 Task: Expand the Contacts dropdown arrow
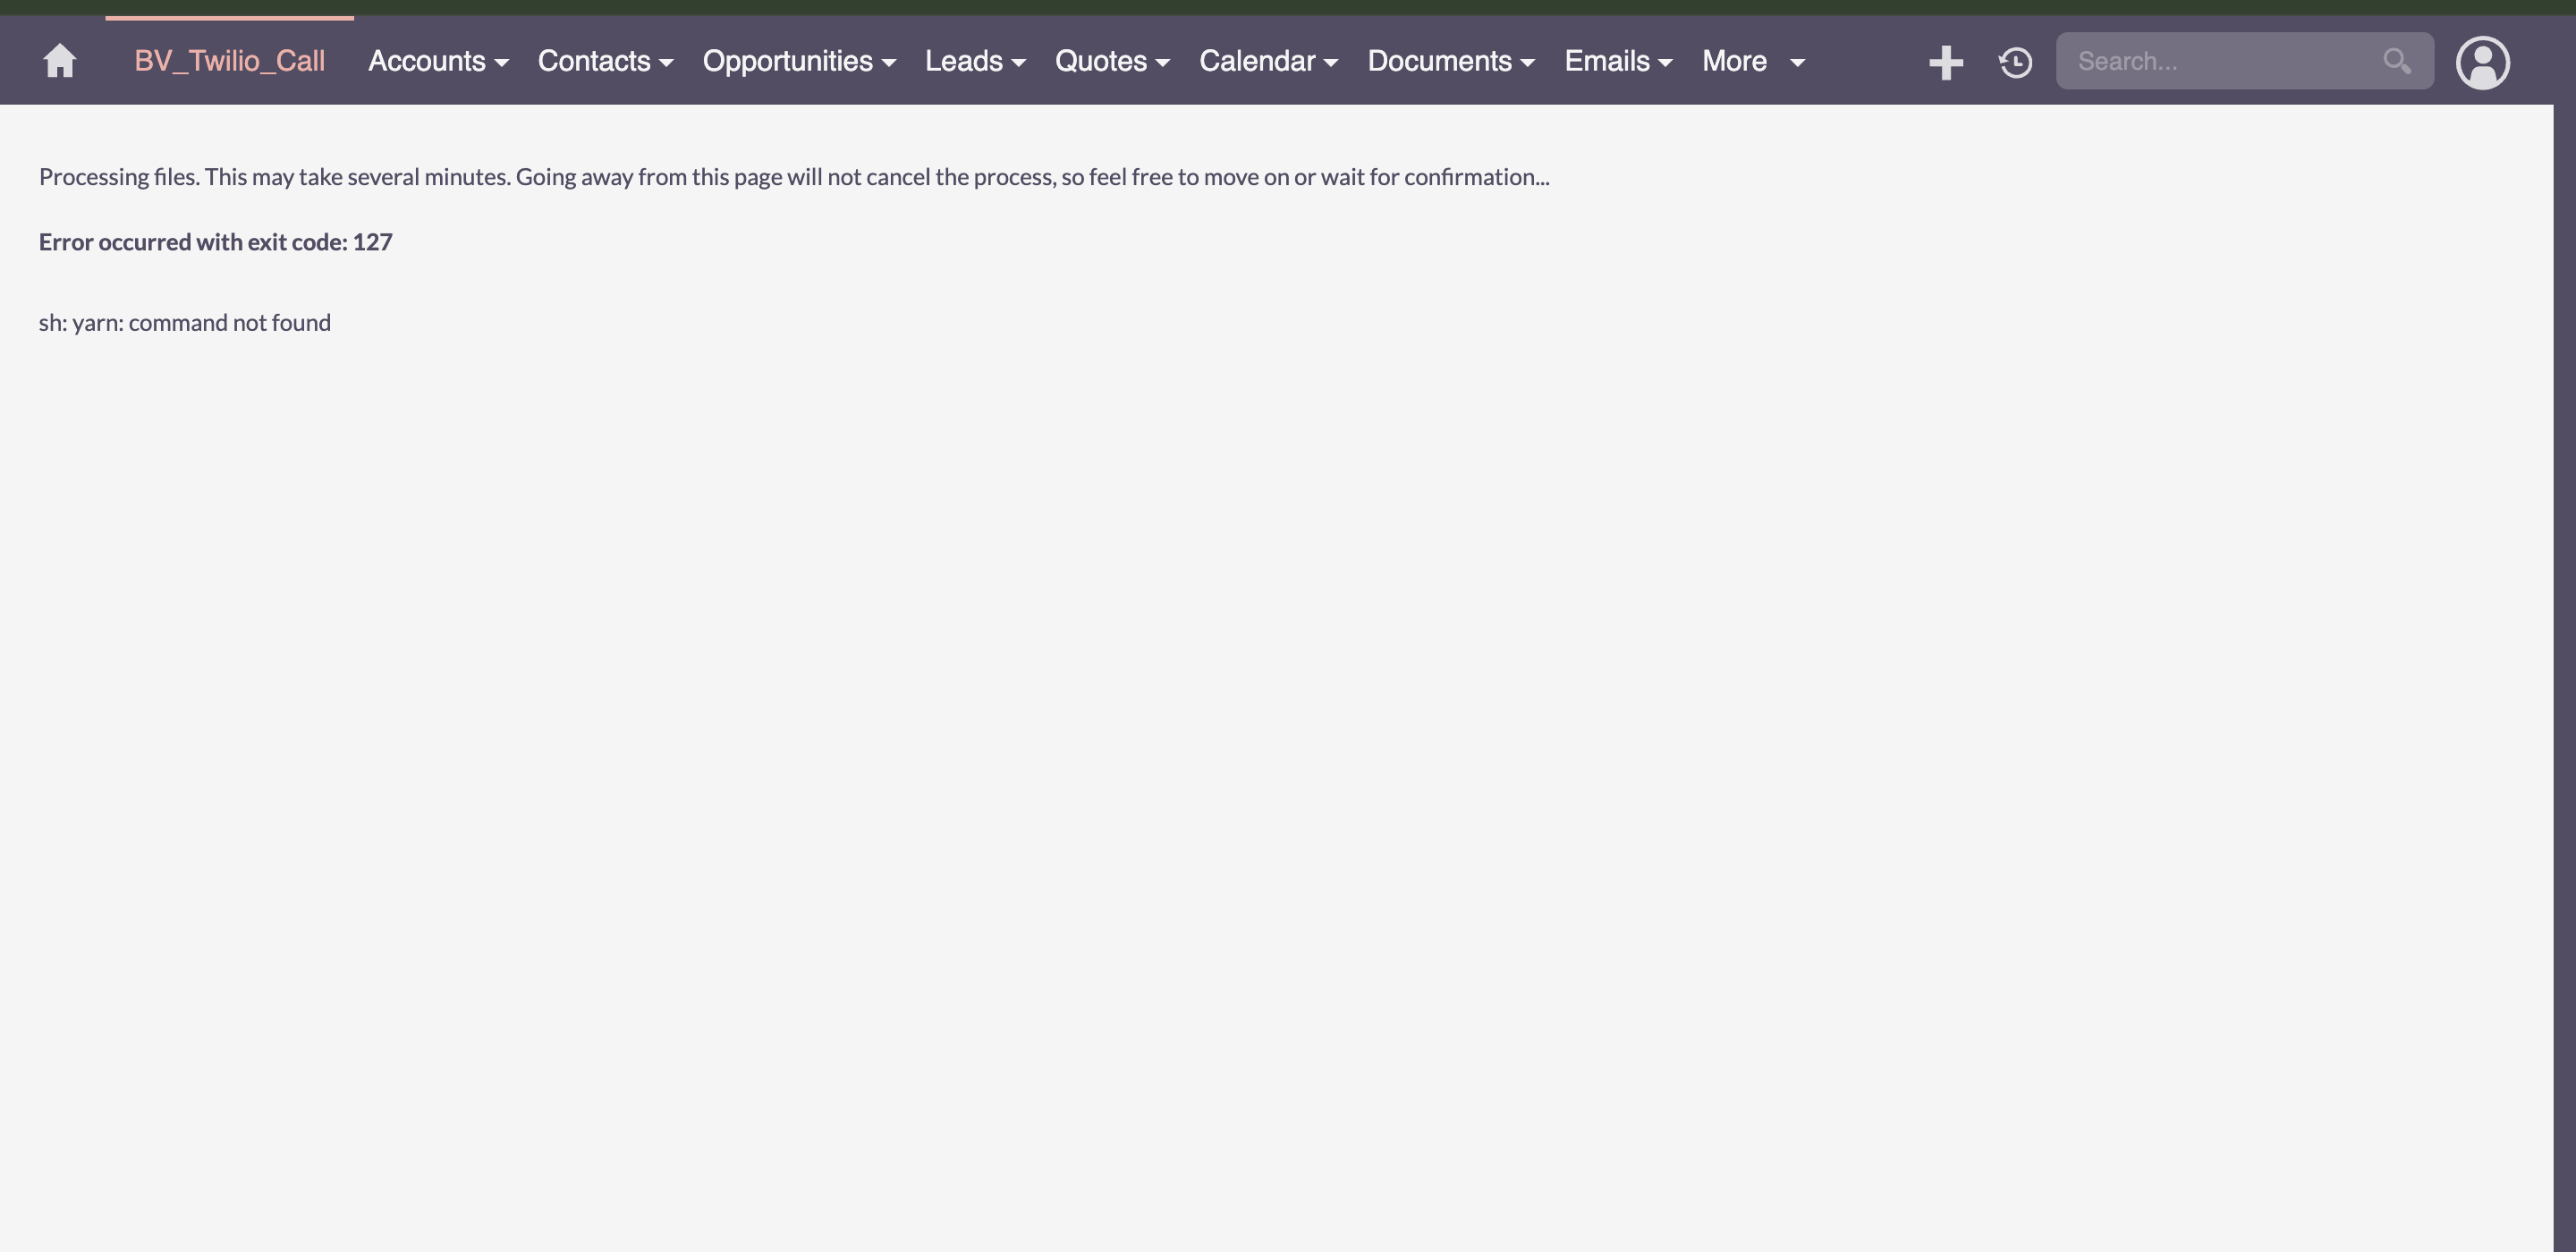[x=669, y=62]
